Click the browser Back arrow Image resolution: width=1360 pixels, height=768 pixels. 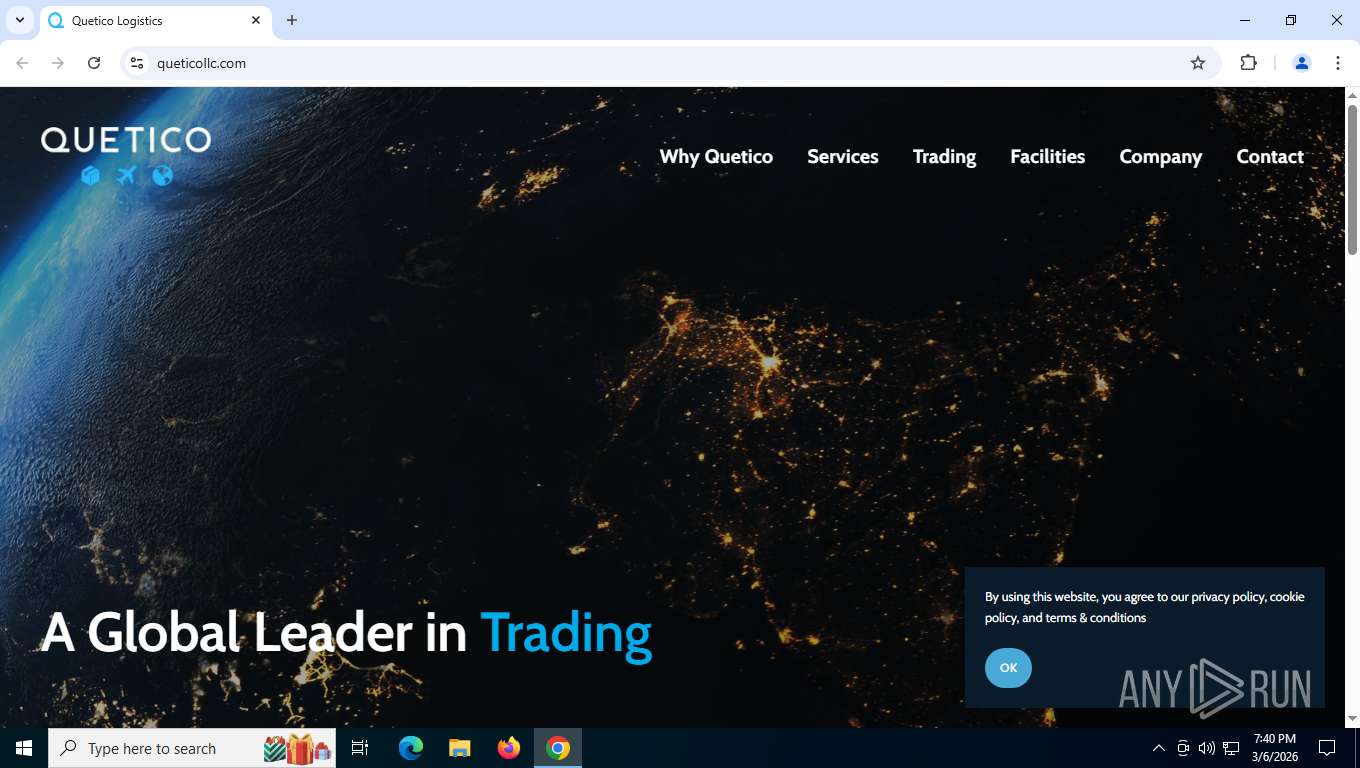pyautogui.click(x=22, y=63)
